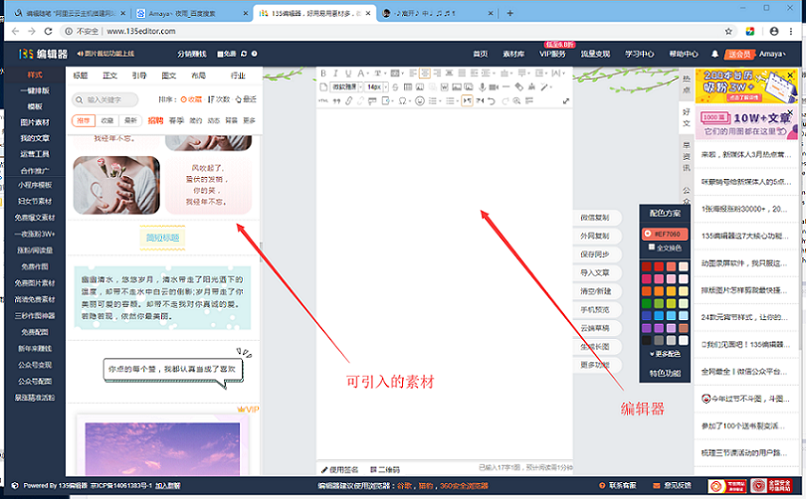The image size is (806, 499).
Task: Insert a blockquote with the quotes icon
Action: coord(337,101)
